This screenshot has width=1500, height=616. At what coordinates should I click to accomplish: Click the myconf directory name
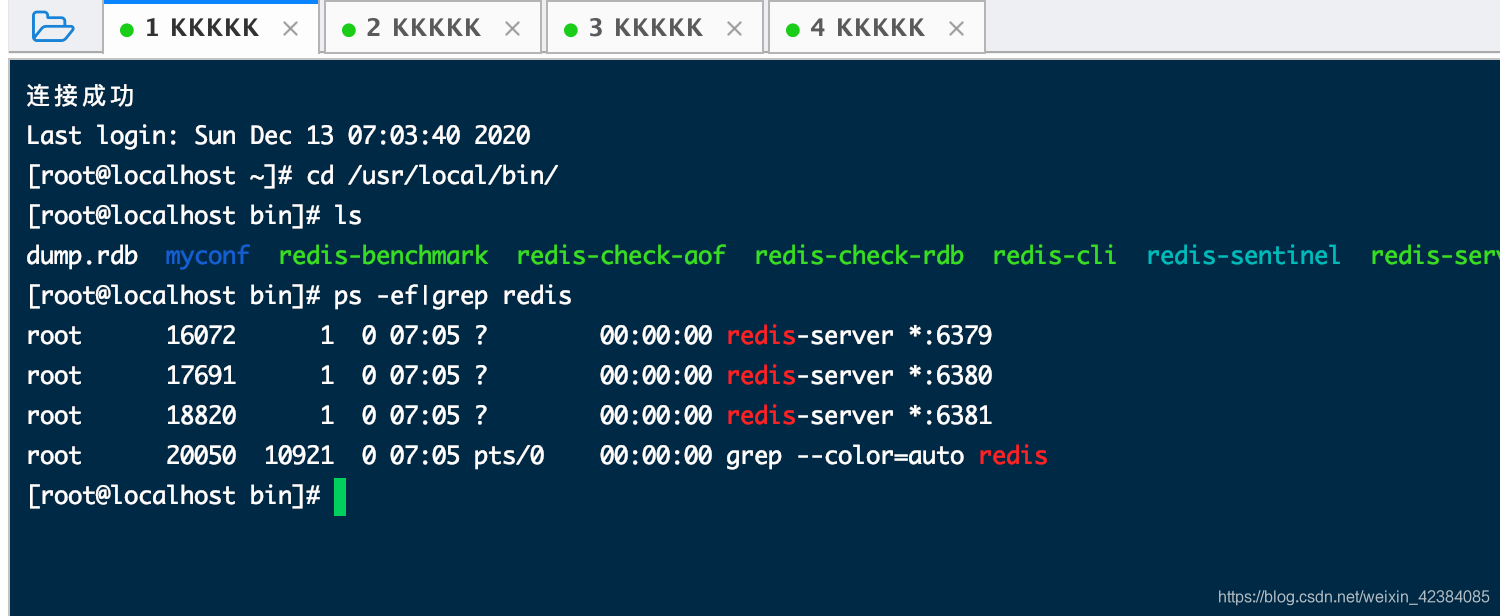[x=208, y=256]
